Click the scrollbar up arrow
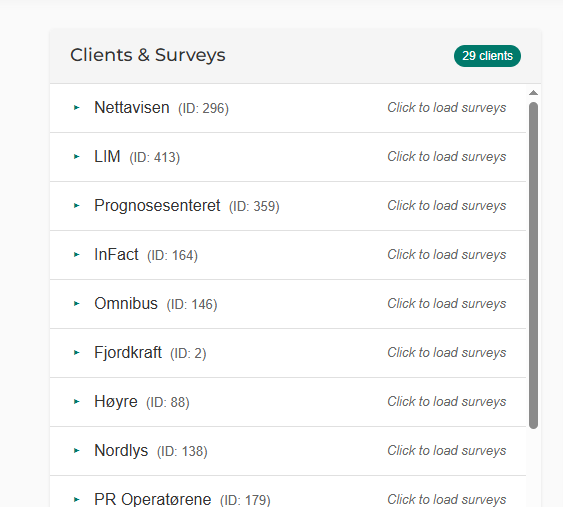The width and height of the screenshot is (563, 507). pyautogui.click(x=534, y=93)
